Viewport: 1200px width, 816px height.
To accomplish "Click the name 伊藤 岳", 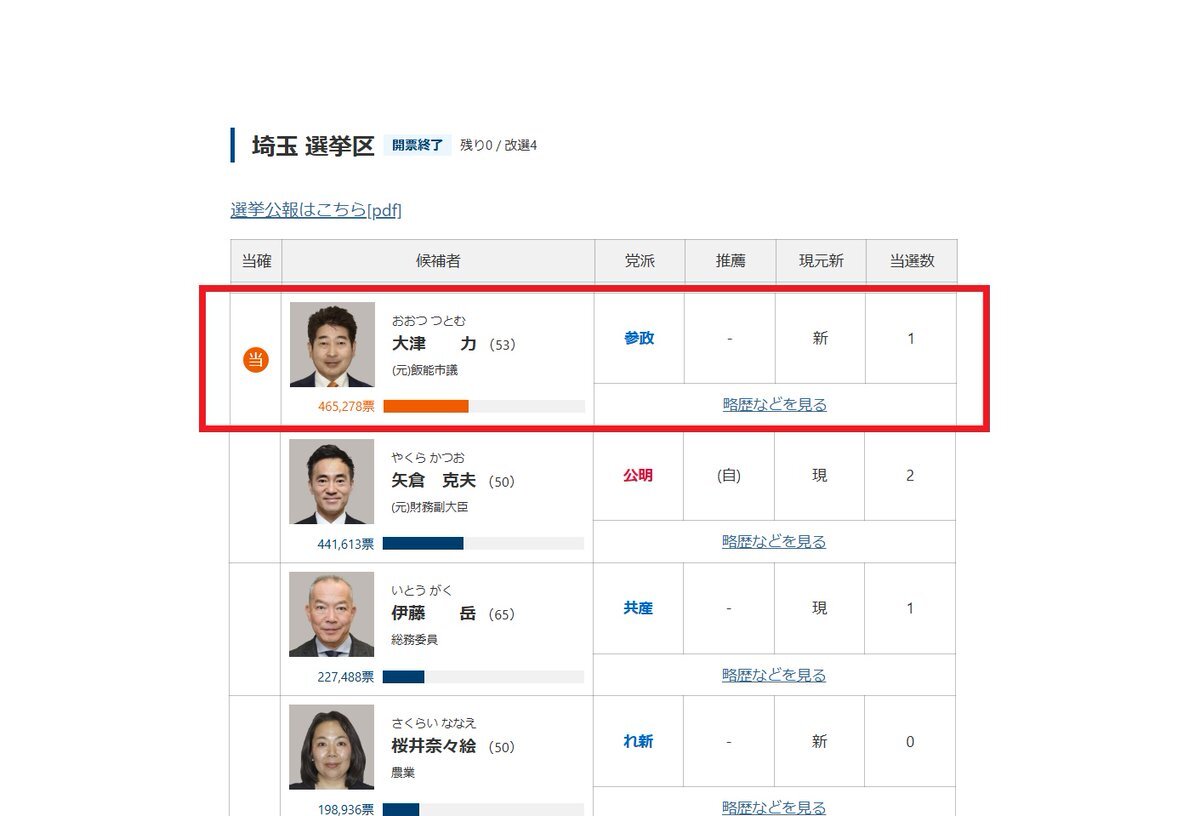I will coord(434,614).
